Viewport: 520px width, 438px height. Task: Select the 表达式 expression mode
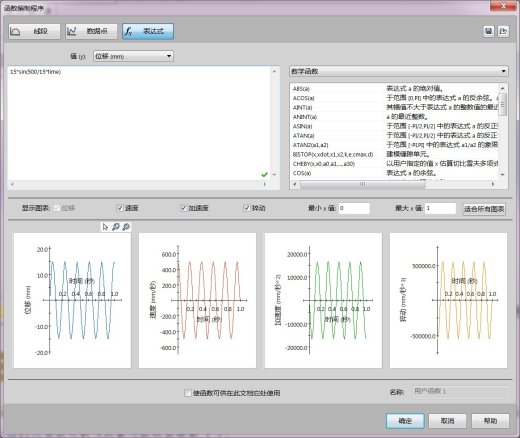tap(148, 31)
